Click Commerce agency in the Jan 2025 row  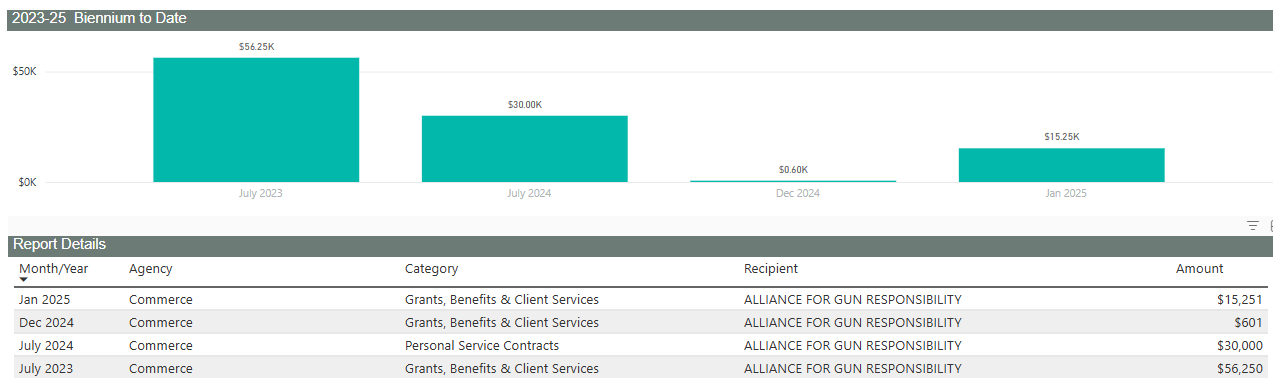[x=161, y=300]
